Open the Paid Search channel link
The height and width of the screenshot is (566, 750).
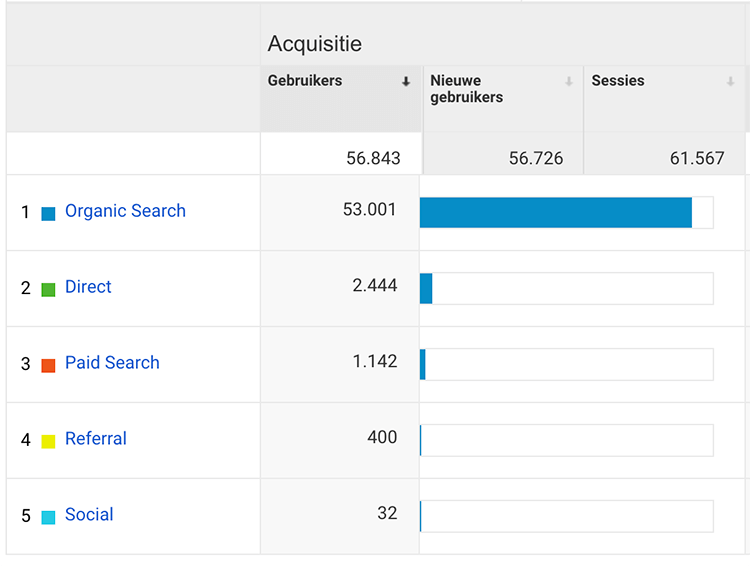pyautogui.click(x=112, y=363)
